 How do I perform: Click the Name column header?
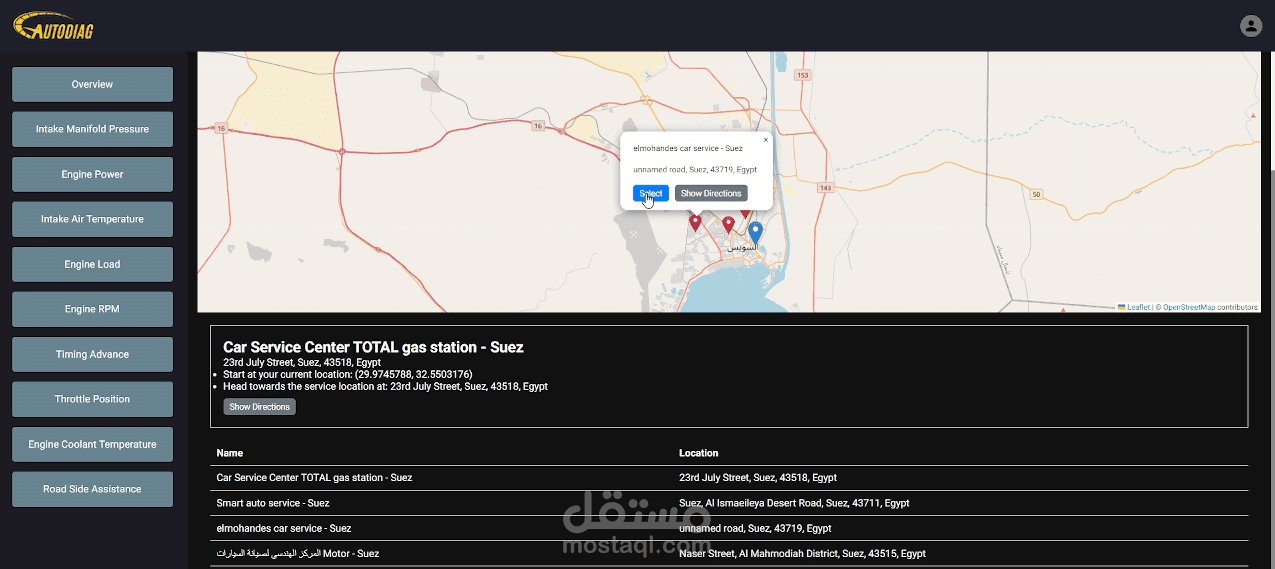point(229,453)
